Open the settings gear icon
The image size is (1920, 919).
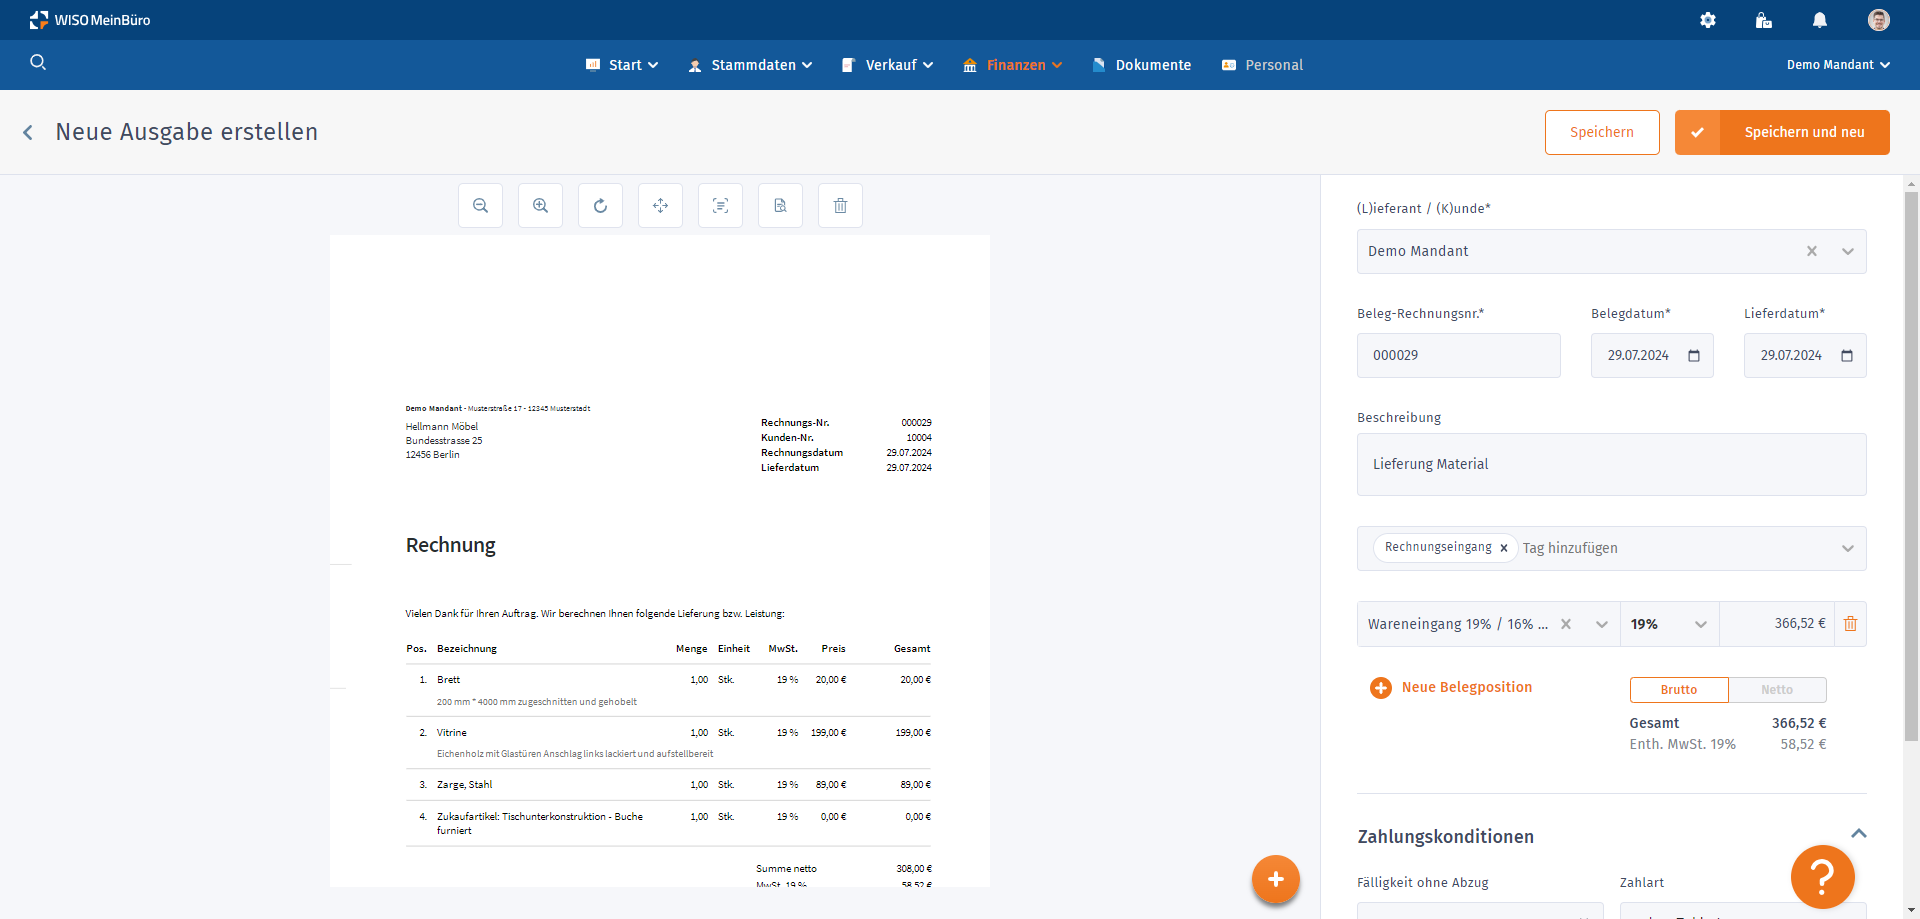(1708, 20)
